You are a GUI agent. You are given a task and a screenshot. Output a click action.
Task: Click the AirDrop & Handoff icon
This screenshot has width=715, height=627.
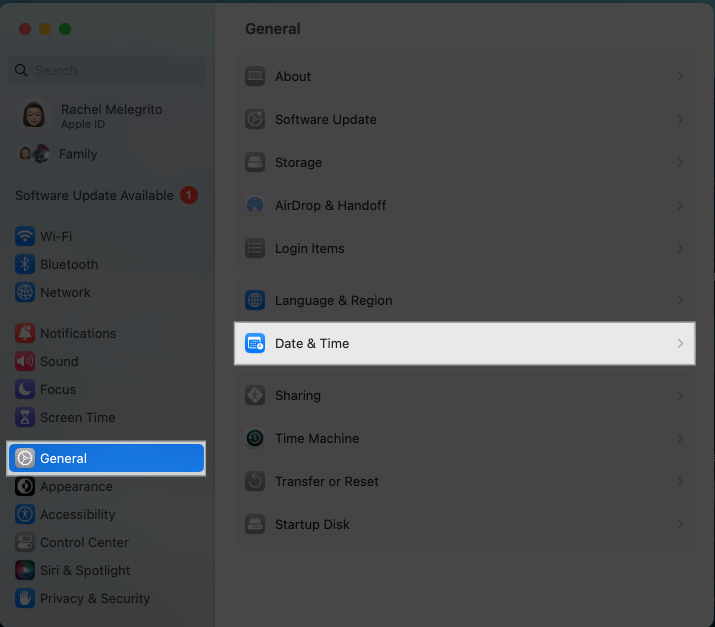(255, 205)
